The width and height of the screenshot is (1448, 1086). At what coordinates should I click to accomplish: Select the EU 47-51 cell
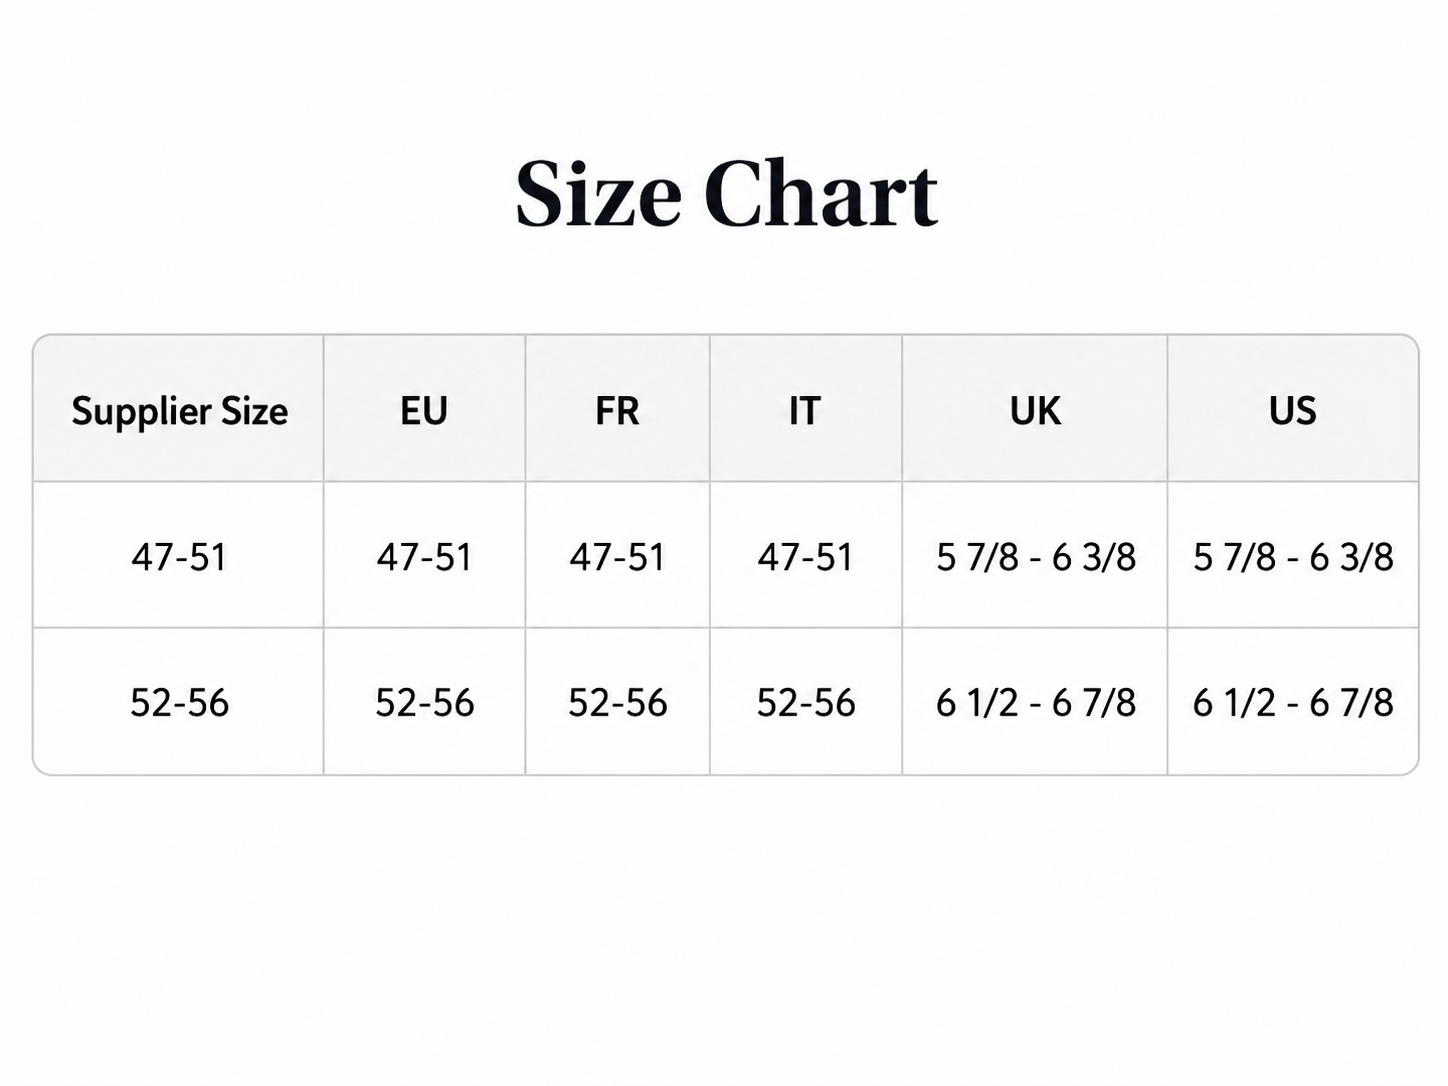(x=424, y=556)
